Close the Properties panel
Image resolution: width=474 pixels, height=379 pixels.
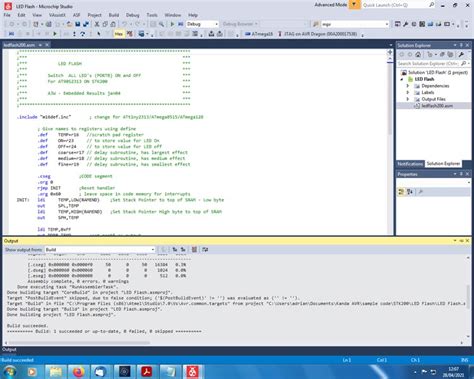tap(467, 174)
